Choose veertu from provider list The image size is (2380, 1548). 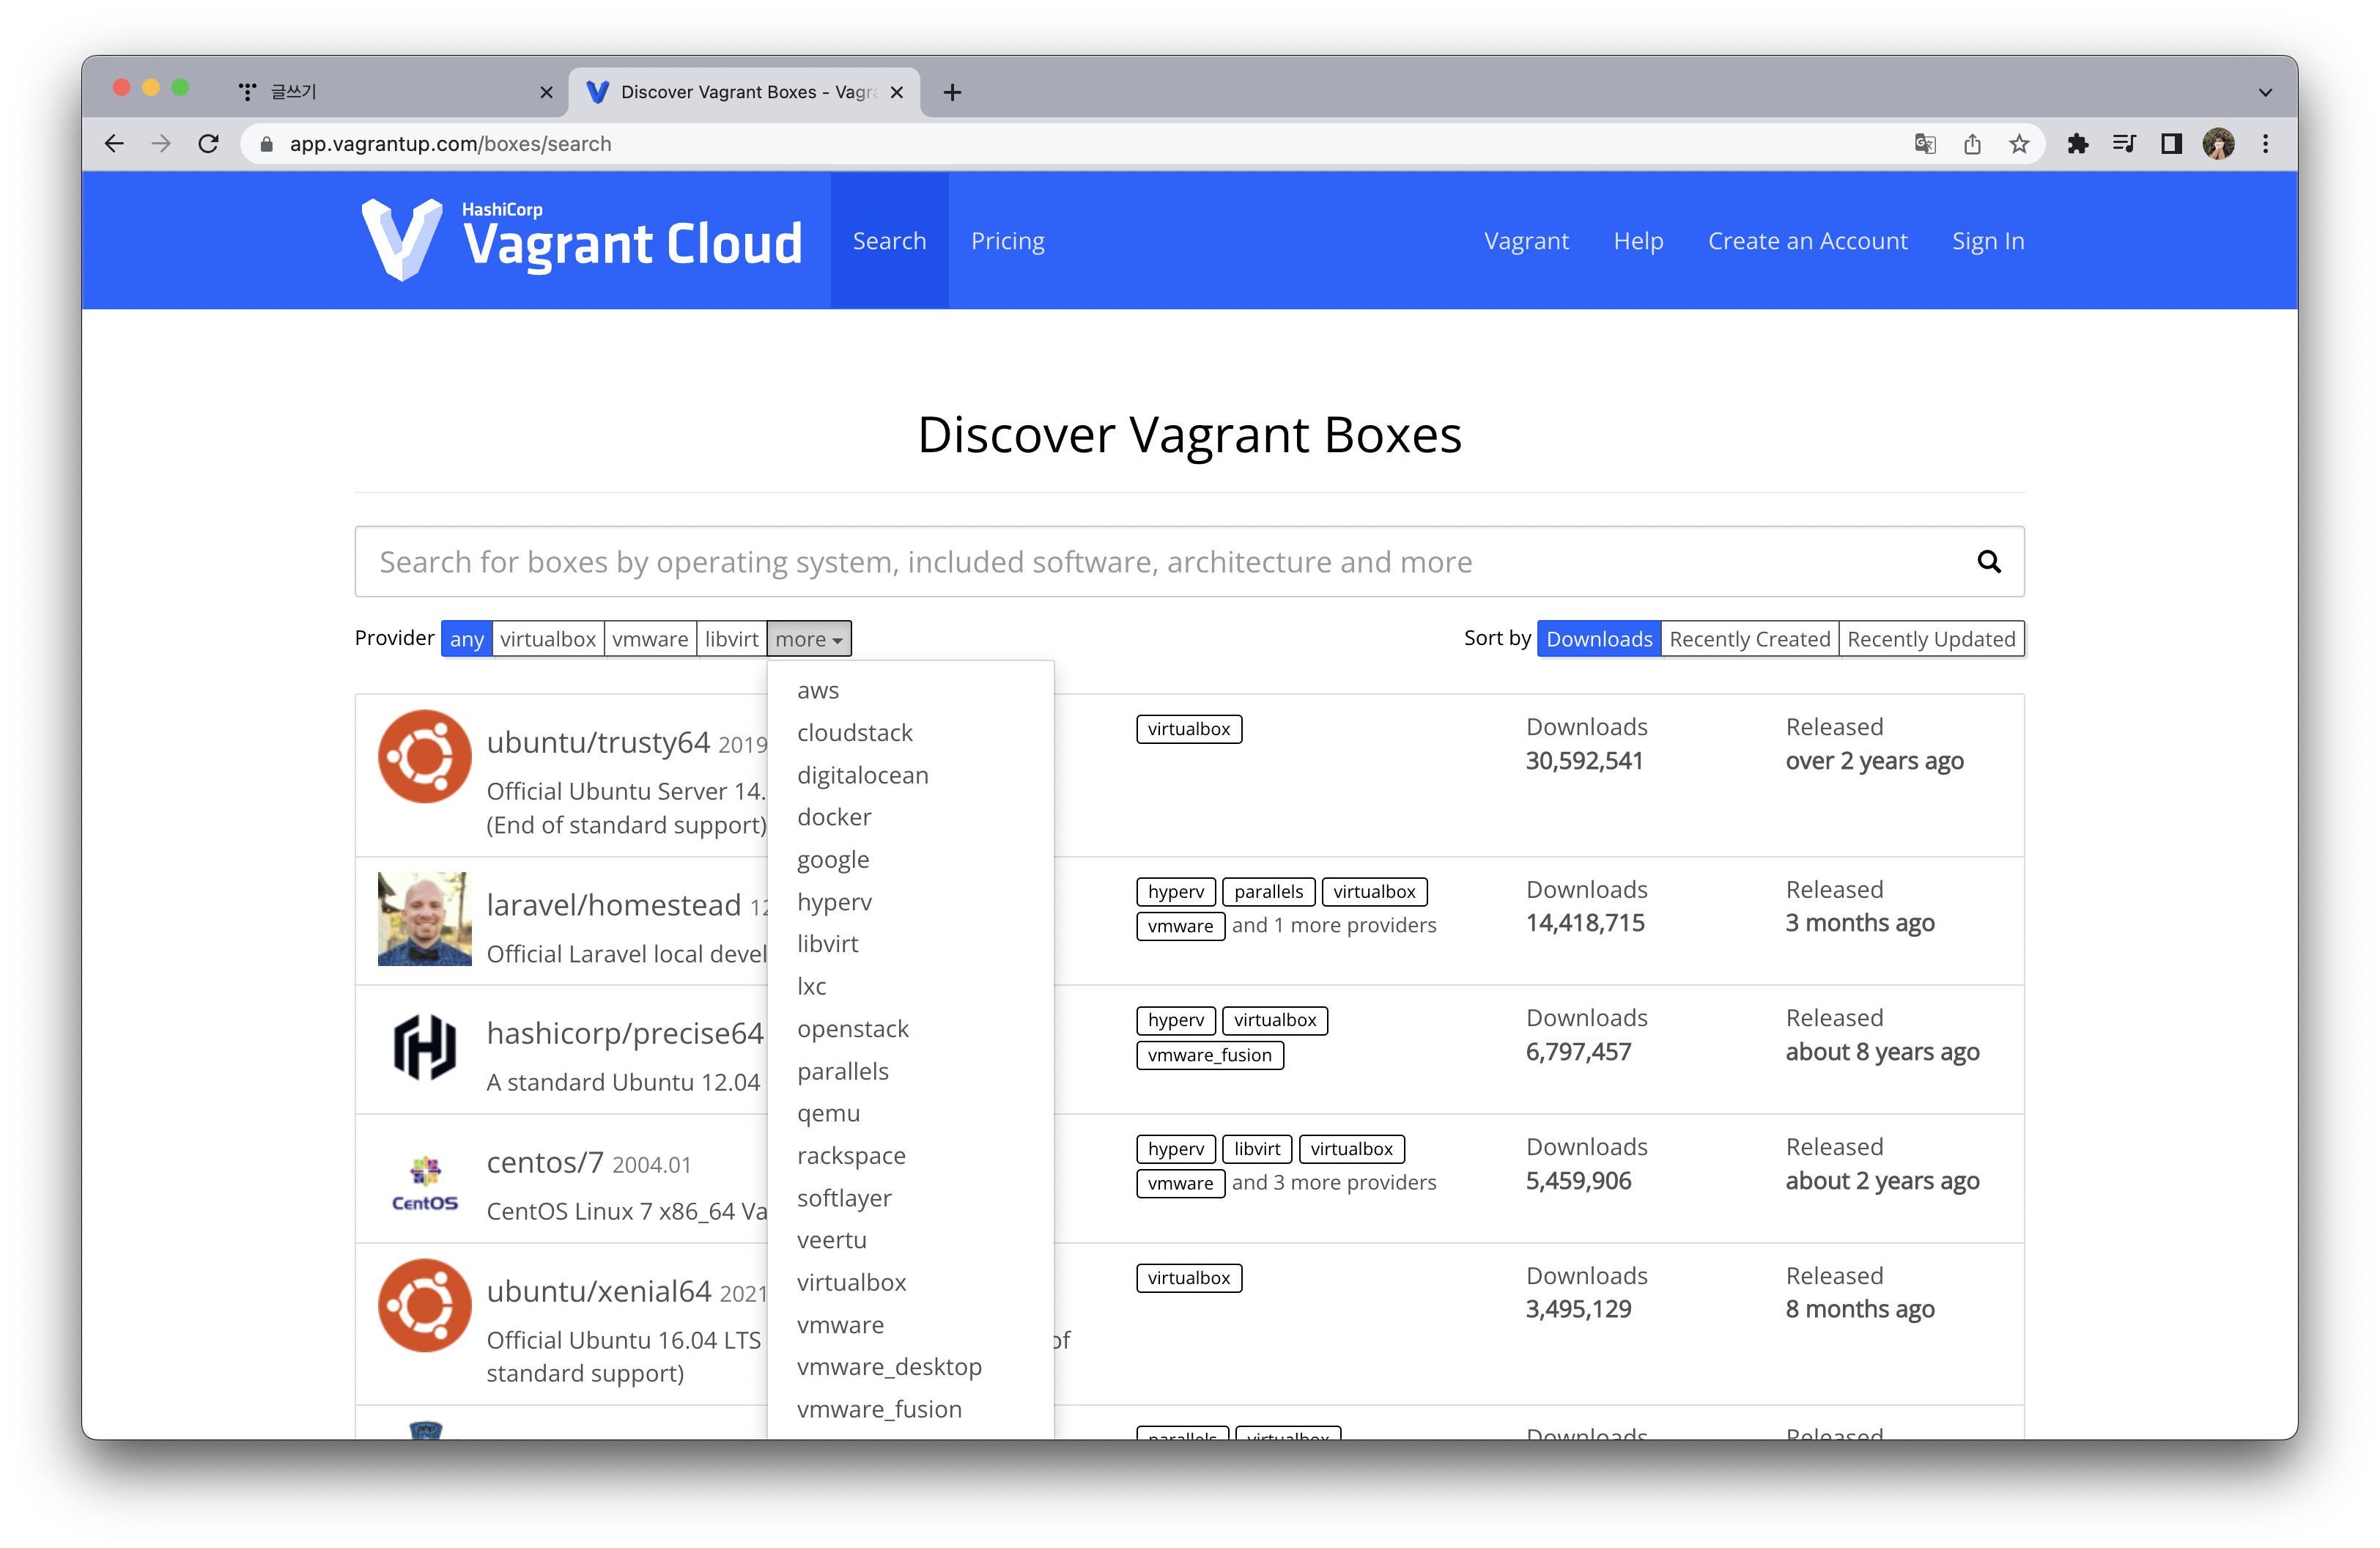[910, 1240]
